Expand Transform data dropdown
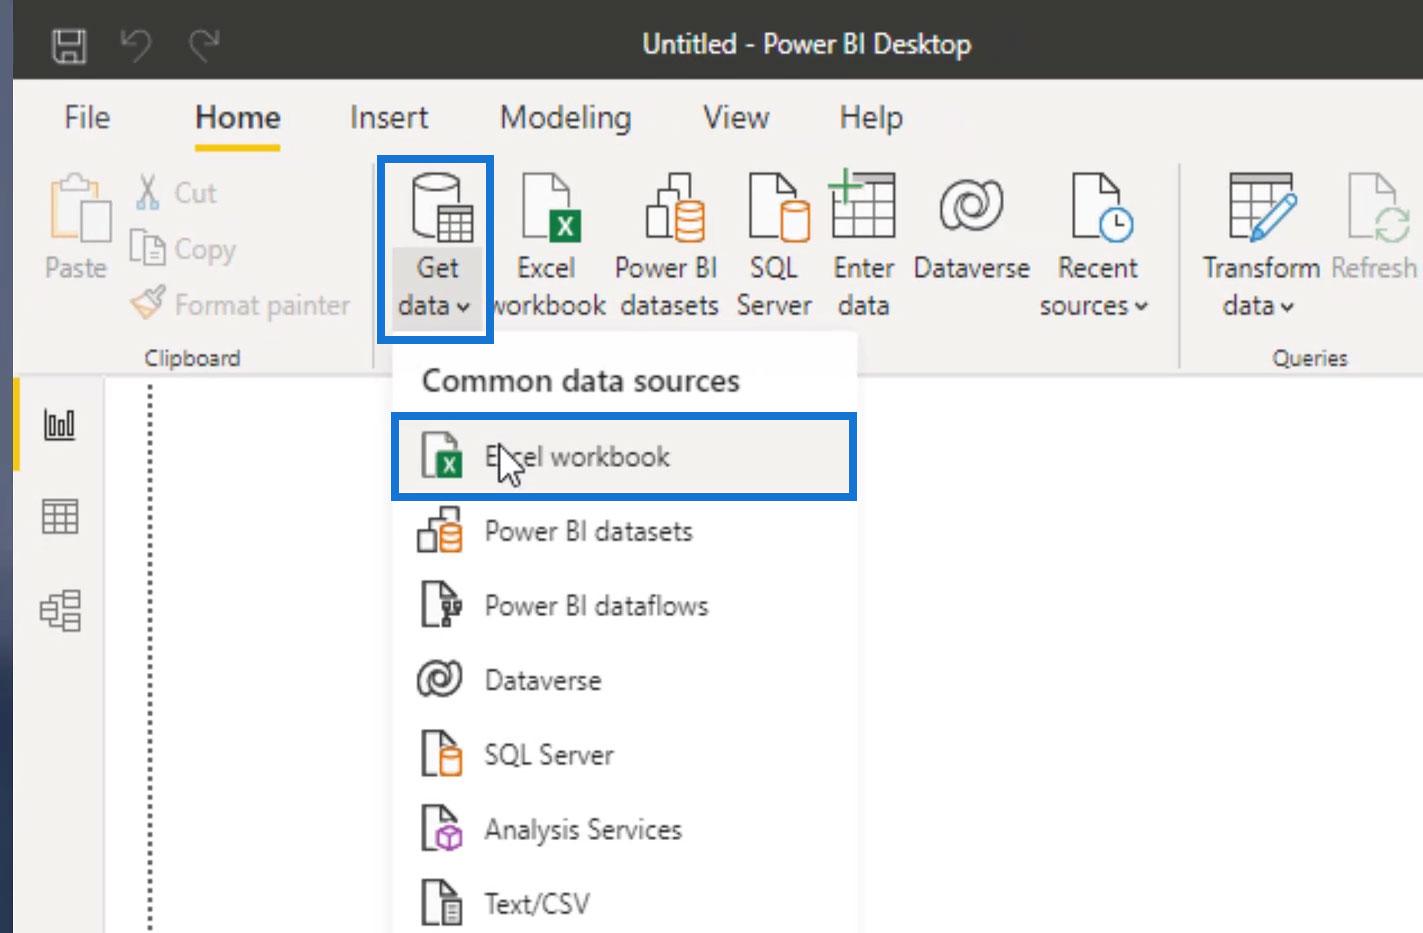 pyautogui.click(x=1260, y=245)
